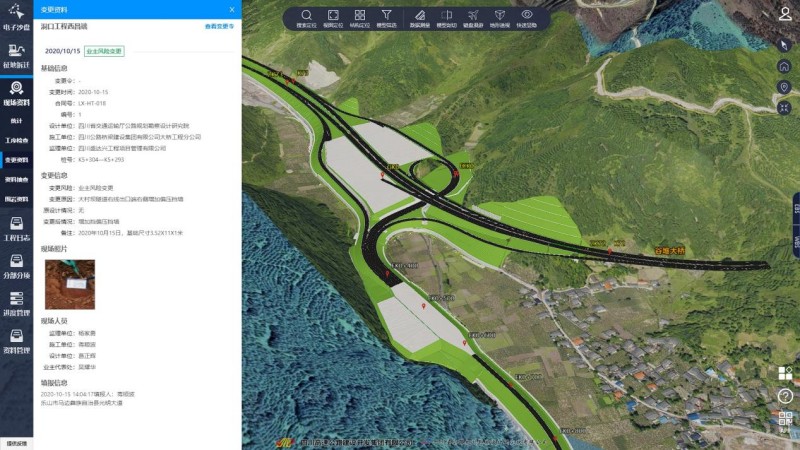Open the QR code icon
This screenshot has width=800, height=450.
[785, 418]
